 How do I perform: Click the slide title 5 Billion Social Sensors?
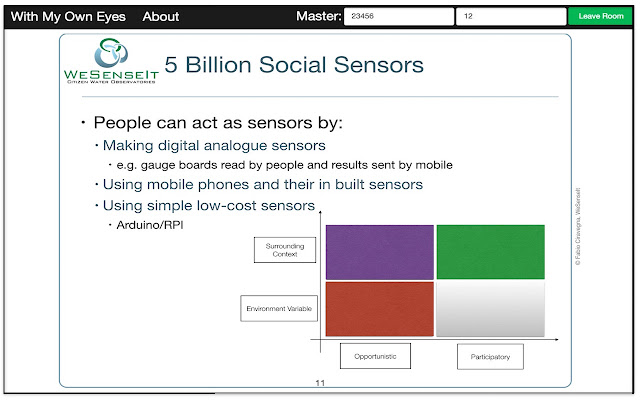pyautogui.click(x=294, y=64)
